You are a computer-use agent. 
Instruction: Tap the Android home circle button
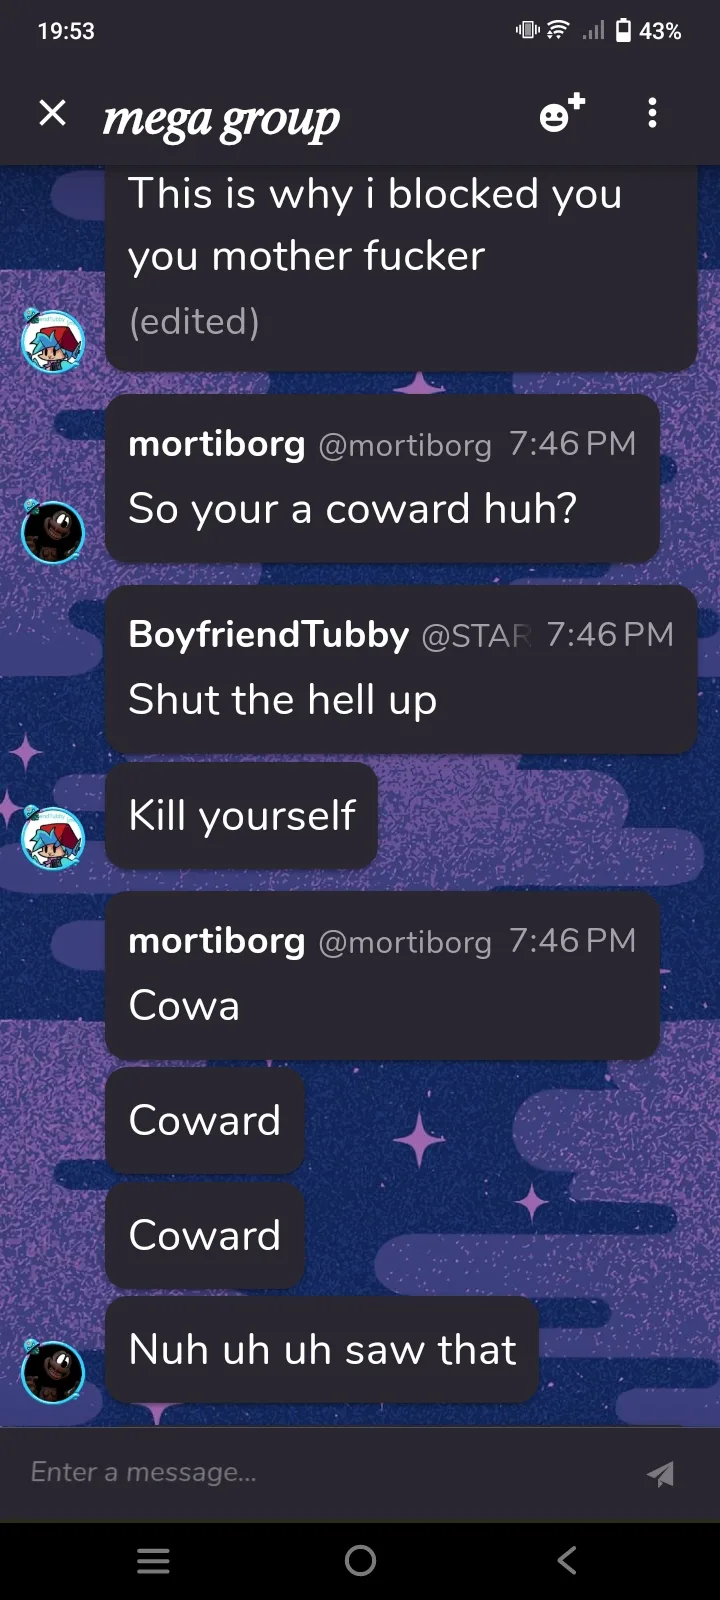point(360,1561)
